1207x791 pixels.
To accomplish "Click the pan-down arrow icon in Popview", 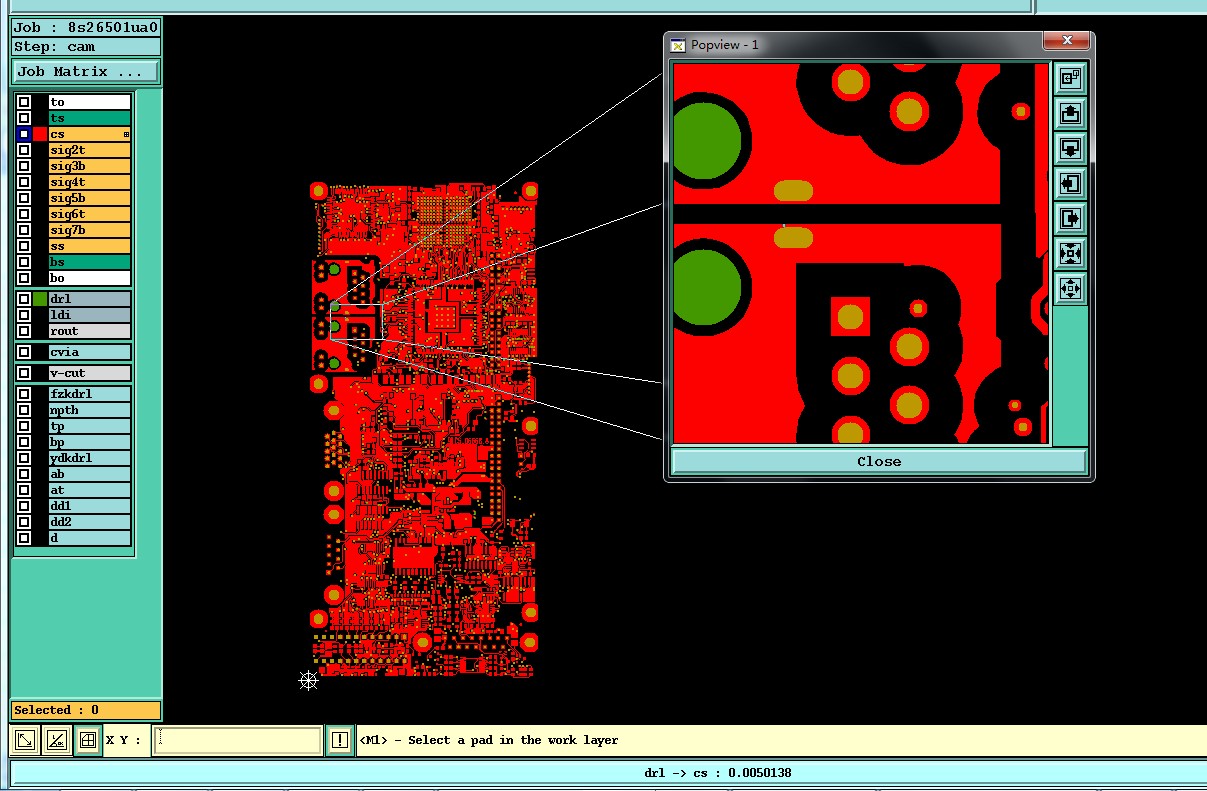I will tap(1070, 149).
